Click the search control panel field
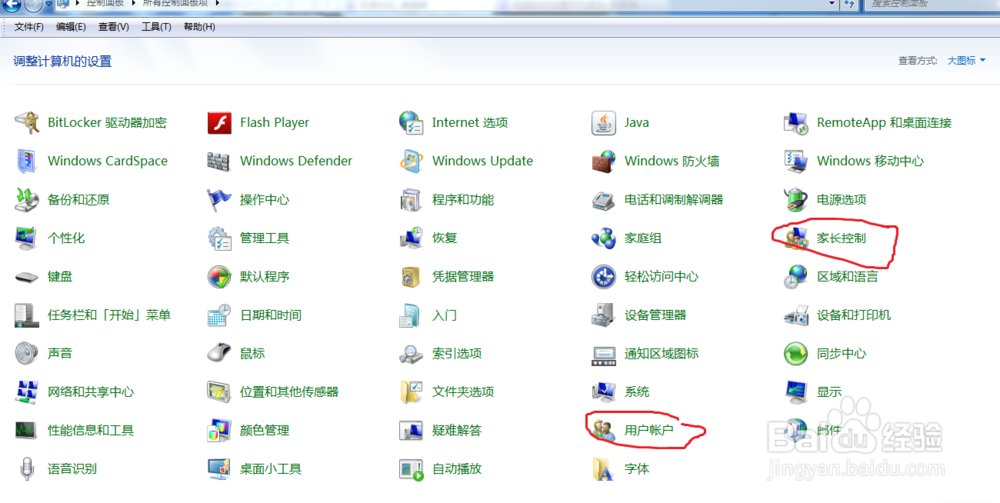 pyautogui.click(x=931, y=4)
